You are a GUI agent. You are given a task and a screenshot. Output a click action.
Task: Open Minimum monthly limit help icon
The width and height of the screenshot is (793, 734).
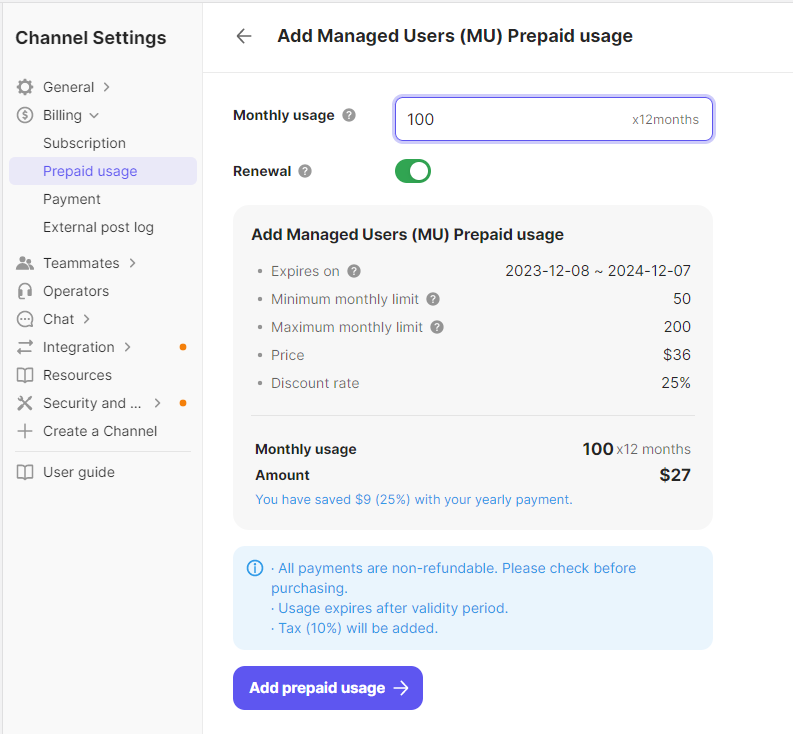point(433,299)
